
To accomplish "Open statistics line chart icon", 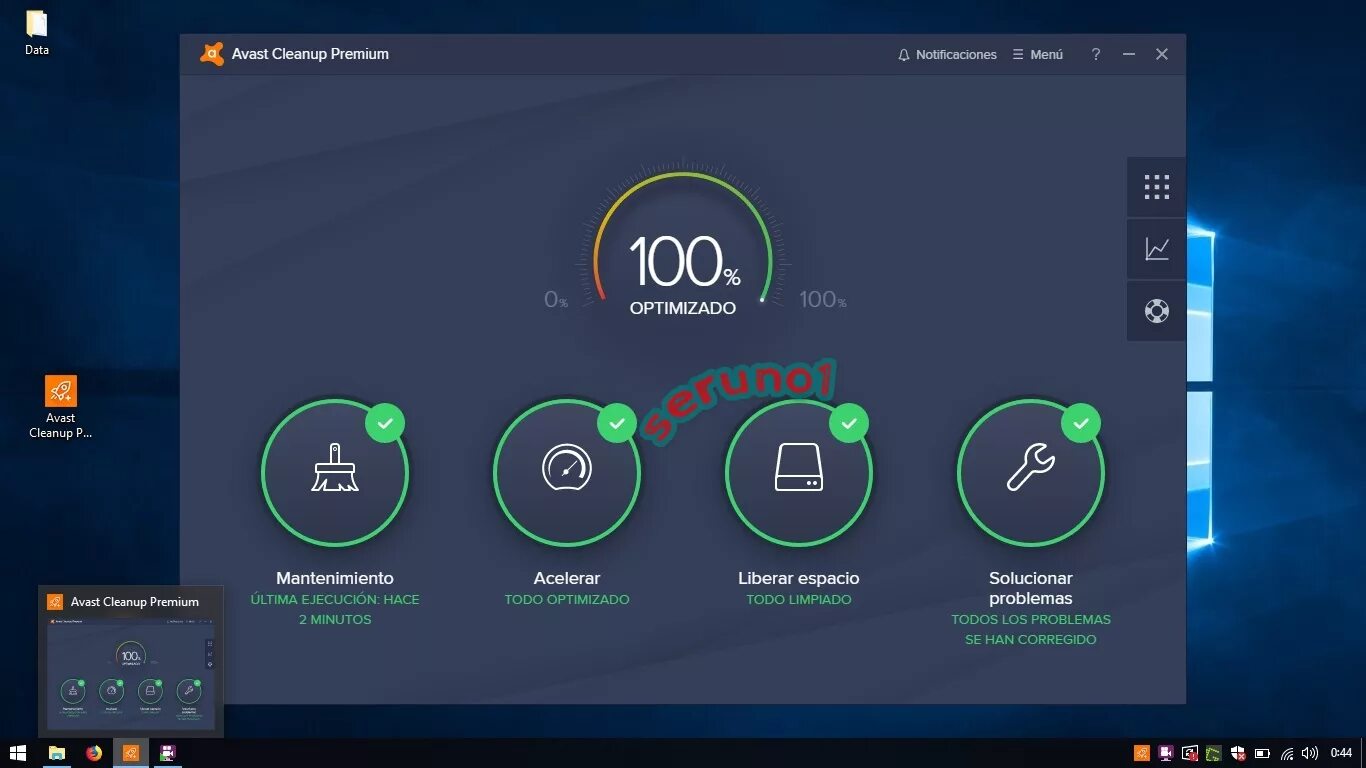I will 1157,249.
